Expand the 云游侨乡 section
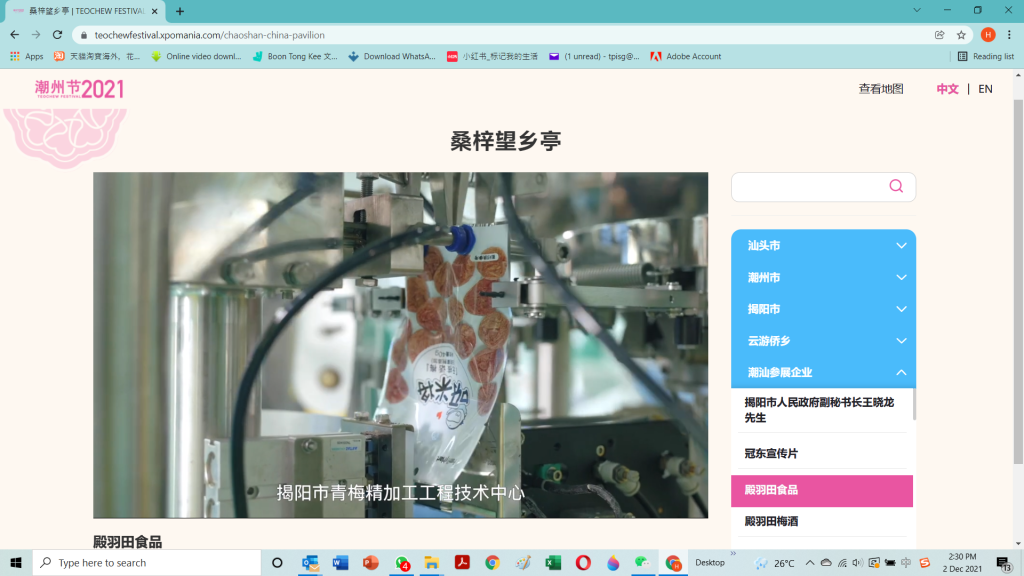This screenshot has width=1024, height=576. coord(824,341)
